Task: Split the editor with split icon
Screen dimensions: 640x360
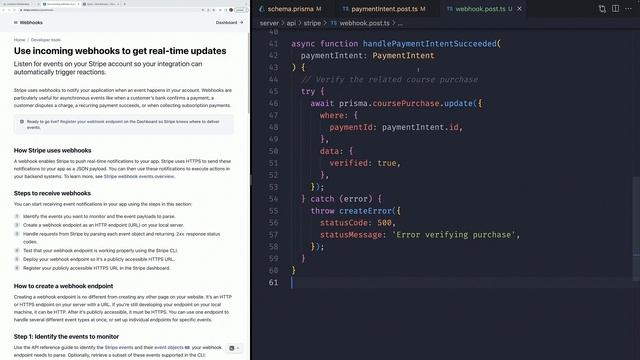Action: tap(616, 9)
